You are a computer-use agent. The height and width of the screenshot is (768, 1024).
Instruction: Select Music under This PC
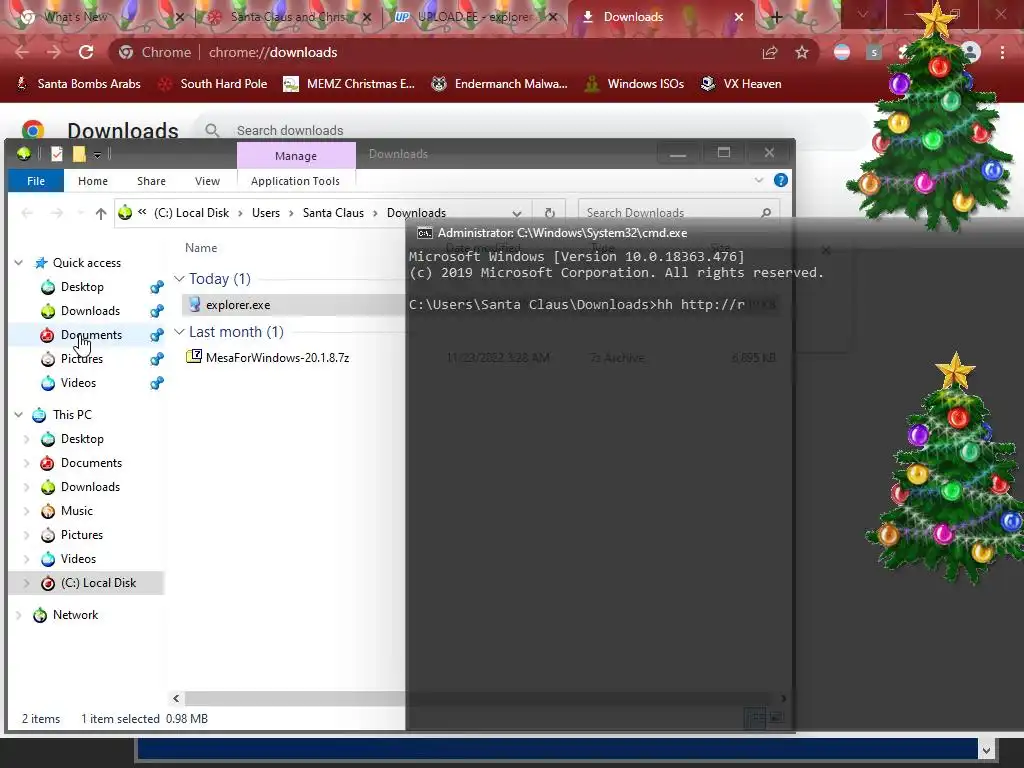[x=76, y=511]
